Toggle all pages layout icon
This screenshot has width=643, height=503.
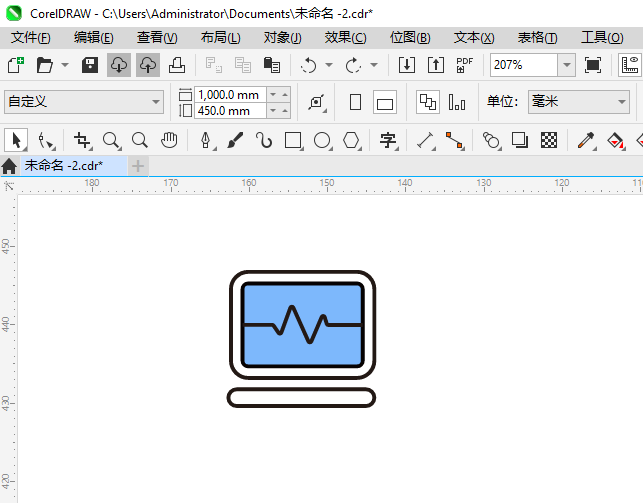428,102
